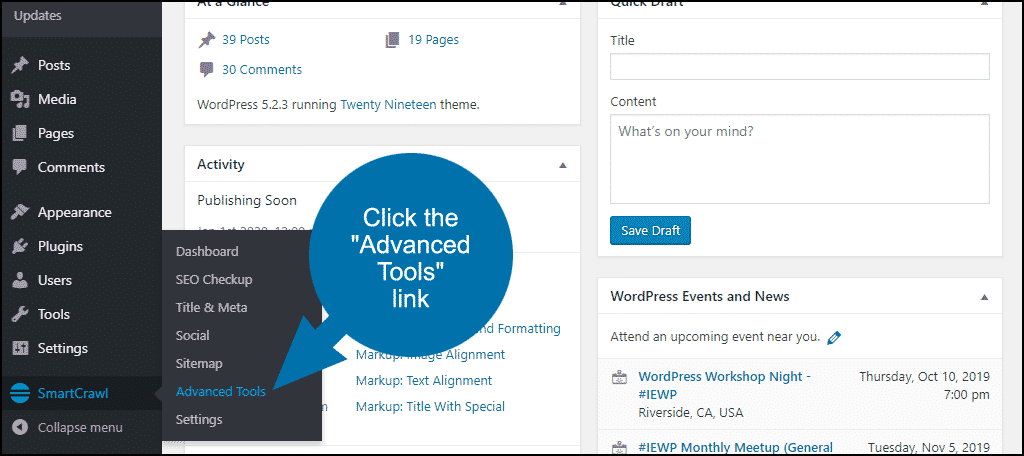This screenshot has height=456, width=1024.
Task: Click Collapse menu at sidebar bottom
Action: [x=80, y=428]
